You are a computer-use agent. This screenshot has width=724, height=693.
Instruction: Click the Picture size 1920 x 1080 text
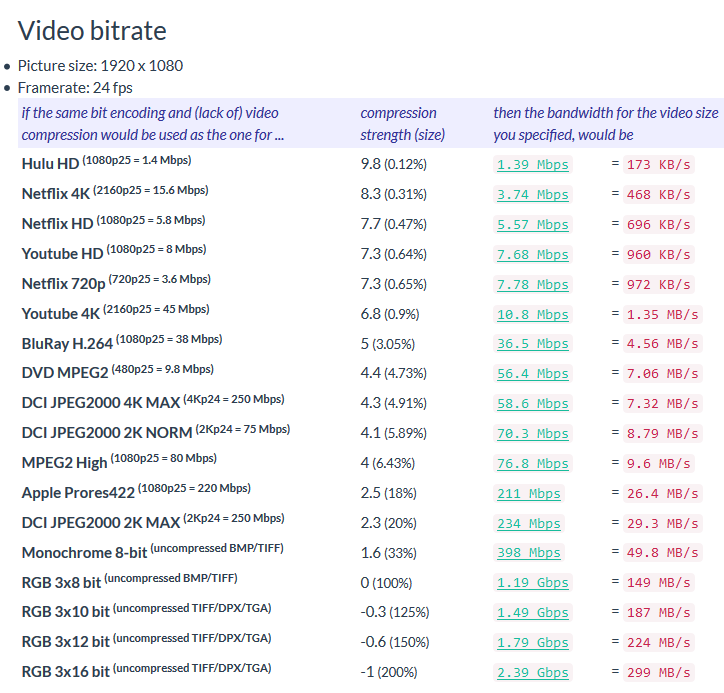(100, 66)
